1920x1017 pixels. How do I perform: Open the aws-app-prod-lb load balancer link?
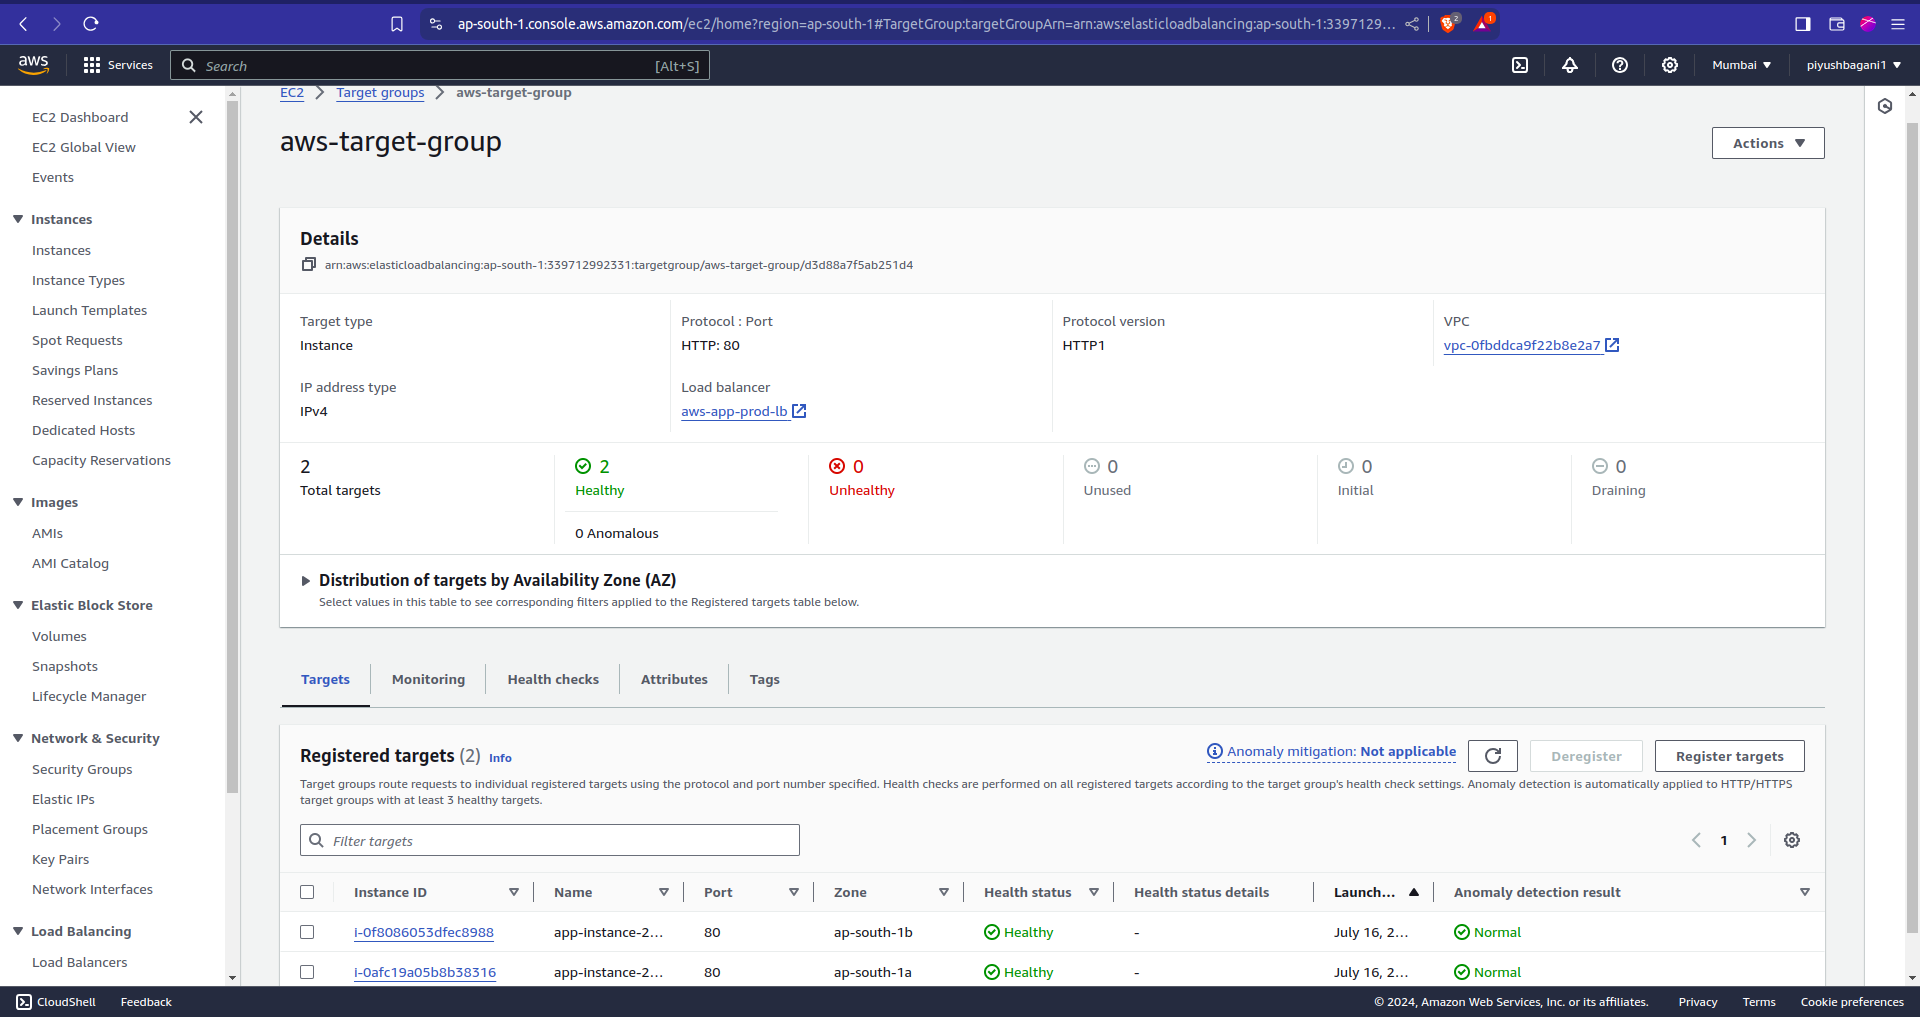(734, 411)
